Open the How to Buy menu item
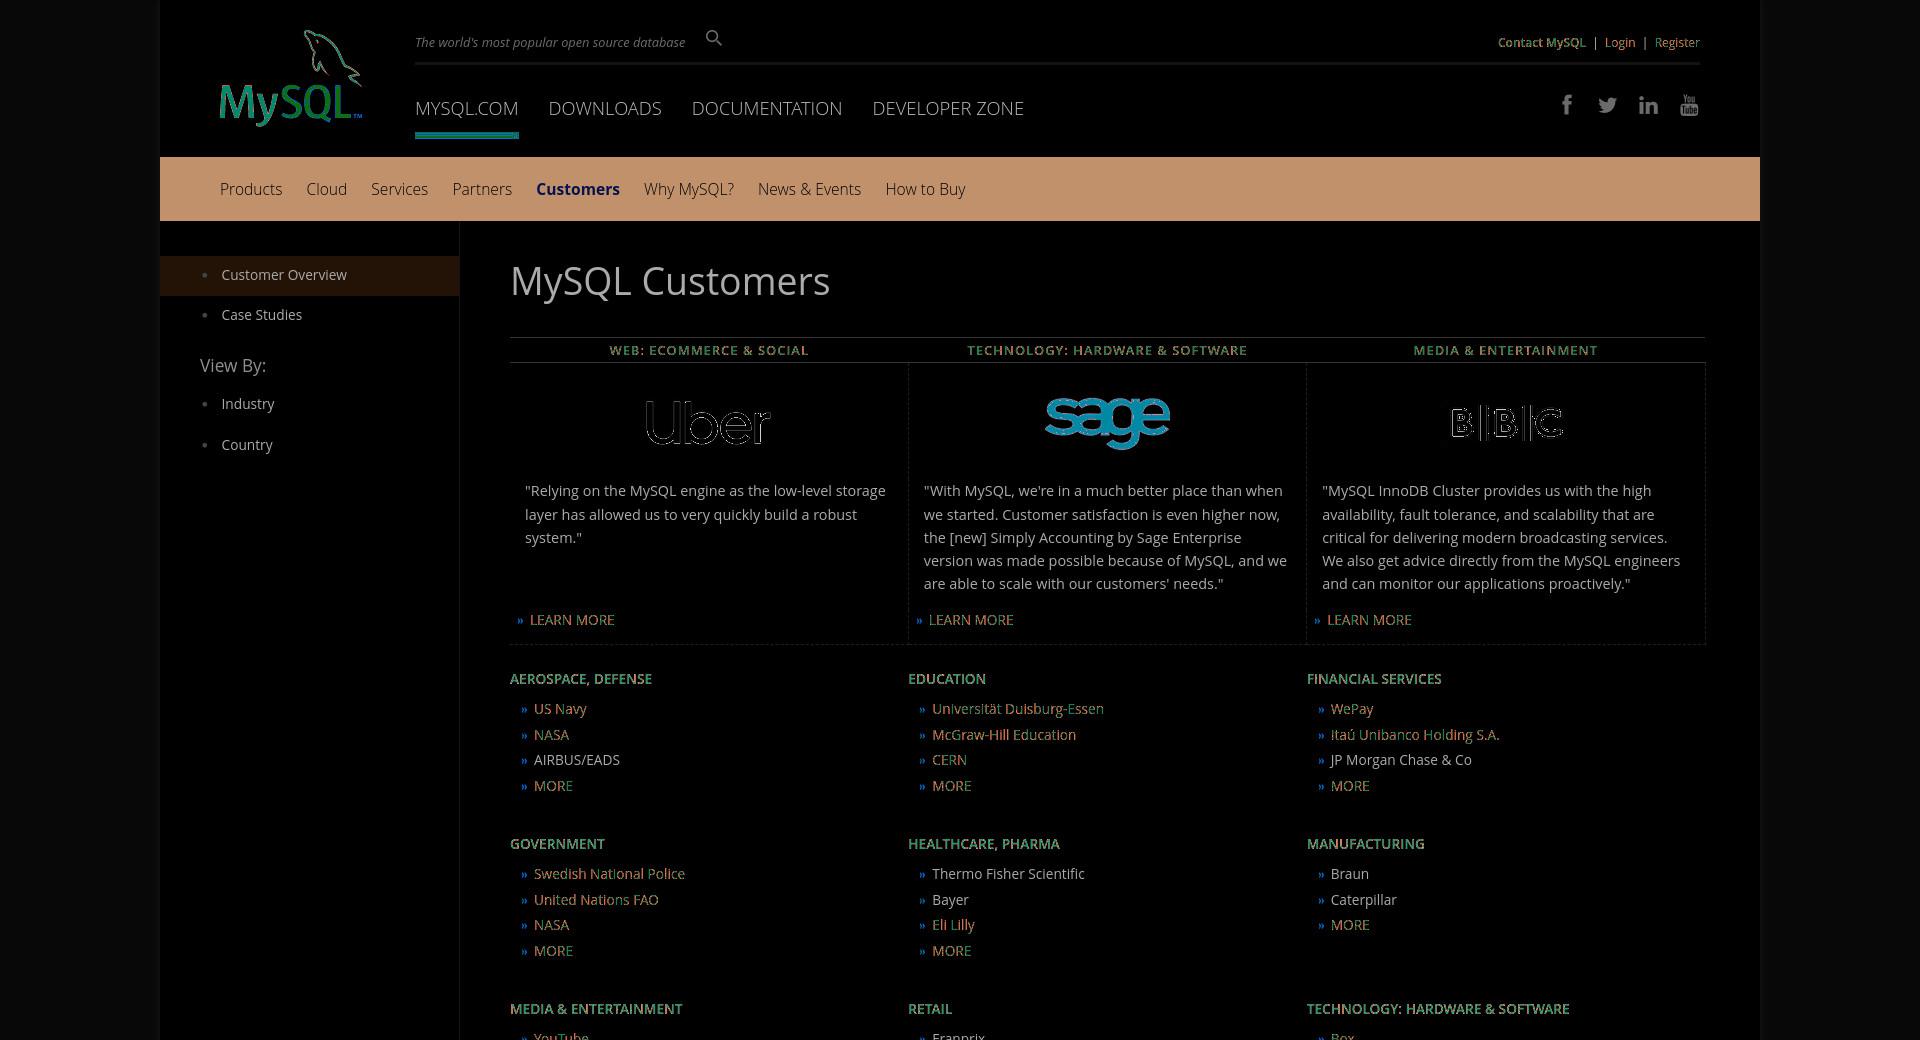 tap(925, 189)
